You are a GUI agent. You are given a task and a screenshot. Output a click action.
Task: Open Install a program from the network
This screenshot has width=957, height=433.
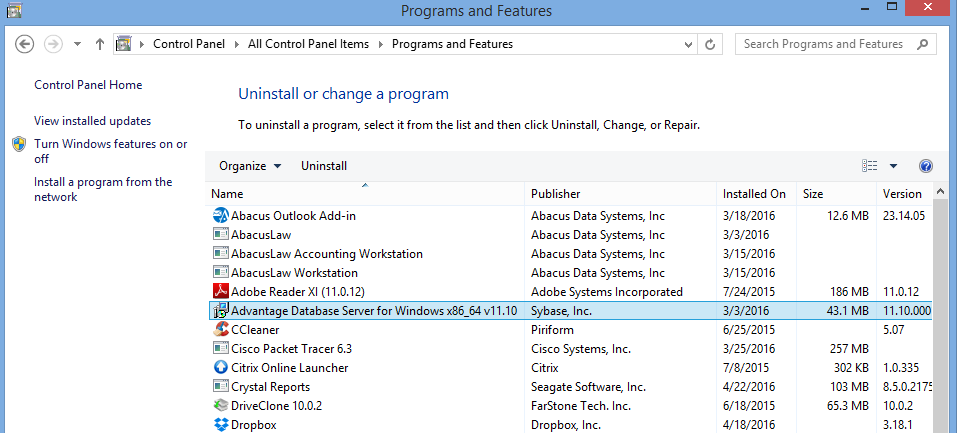pyautogui.click(x=103, y=189)
